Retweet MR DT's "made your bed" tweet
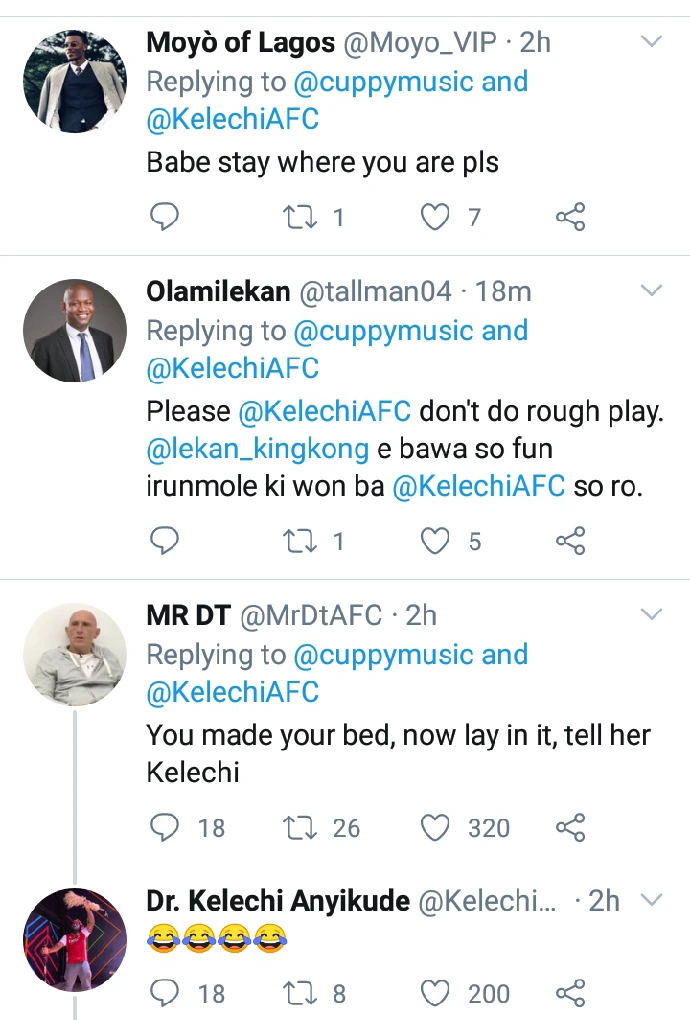The image size is (690, 1020). point(299,828)
